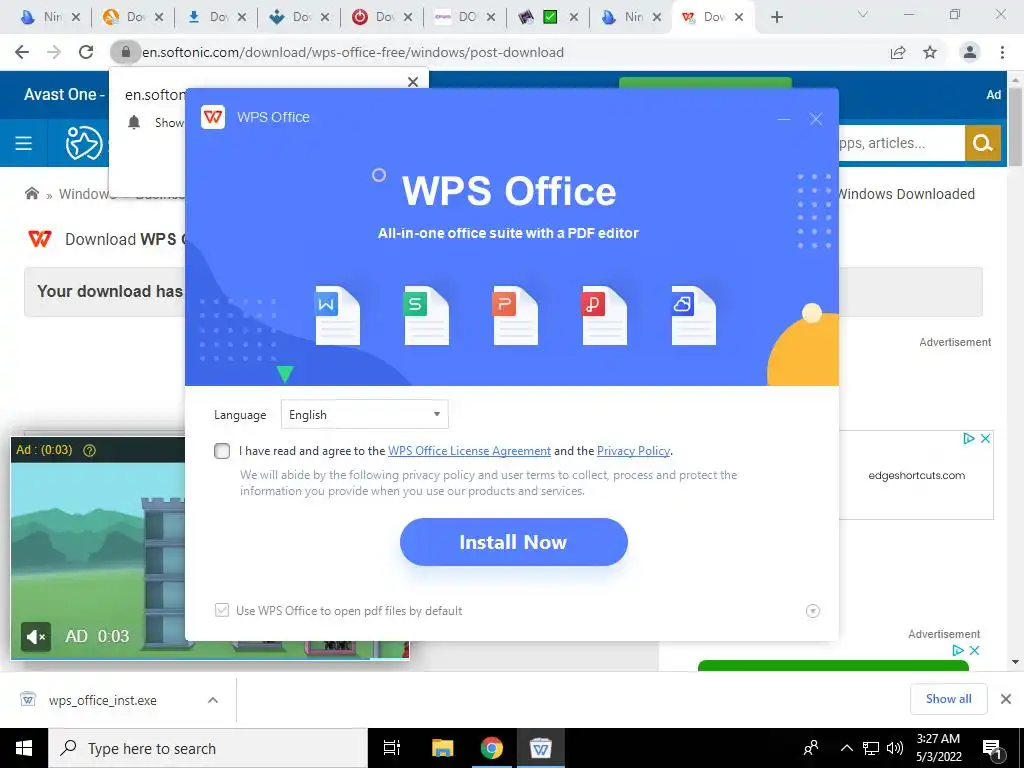Toggle 'Use WPS Office to open pdf files' checkbox

[x=222, y=610]
